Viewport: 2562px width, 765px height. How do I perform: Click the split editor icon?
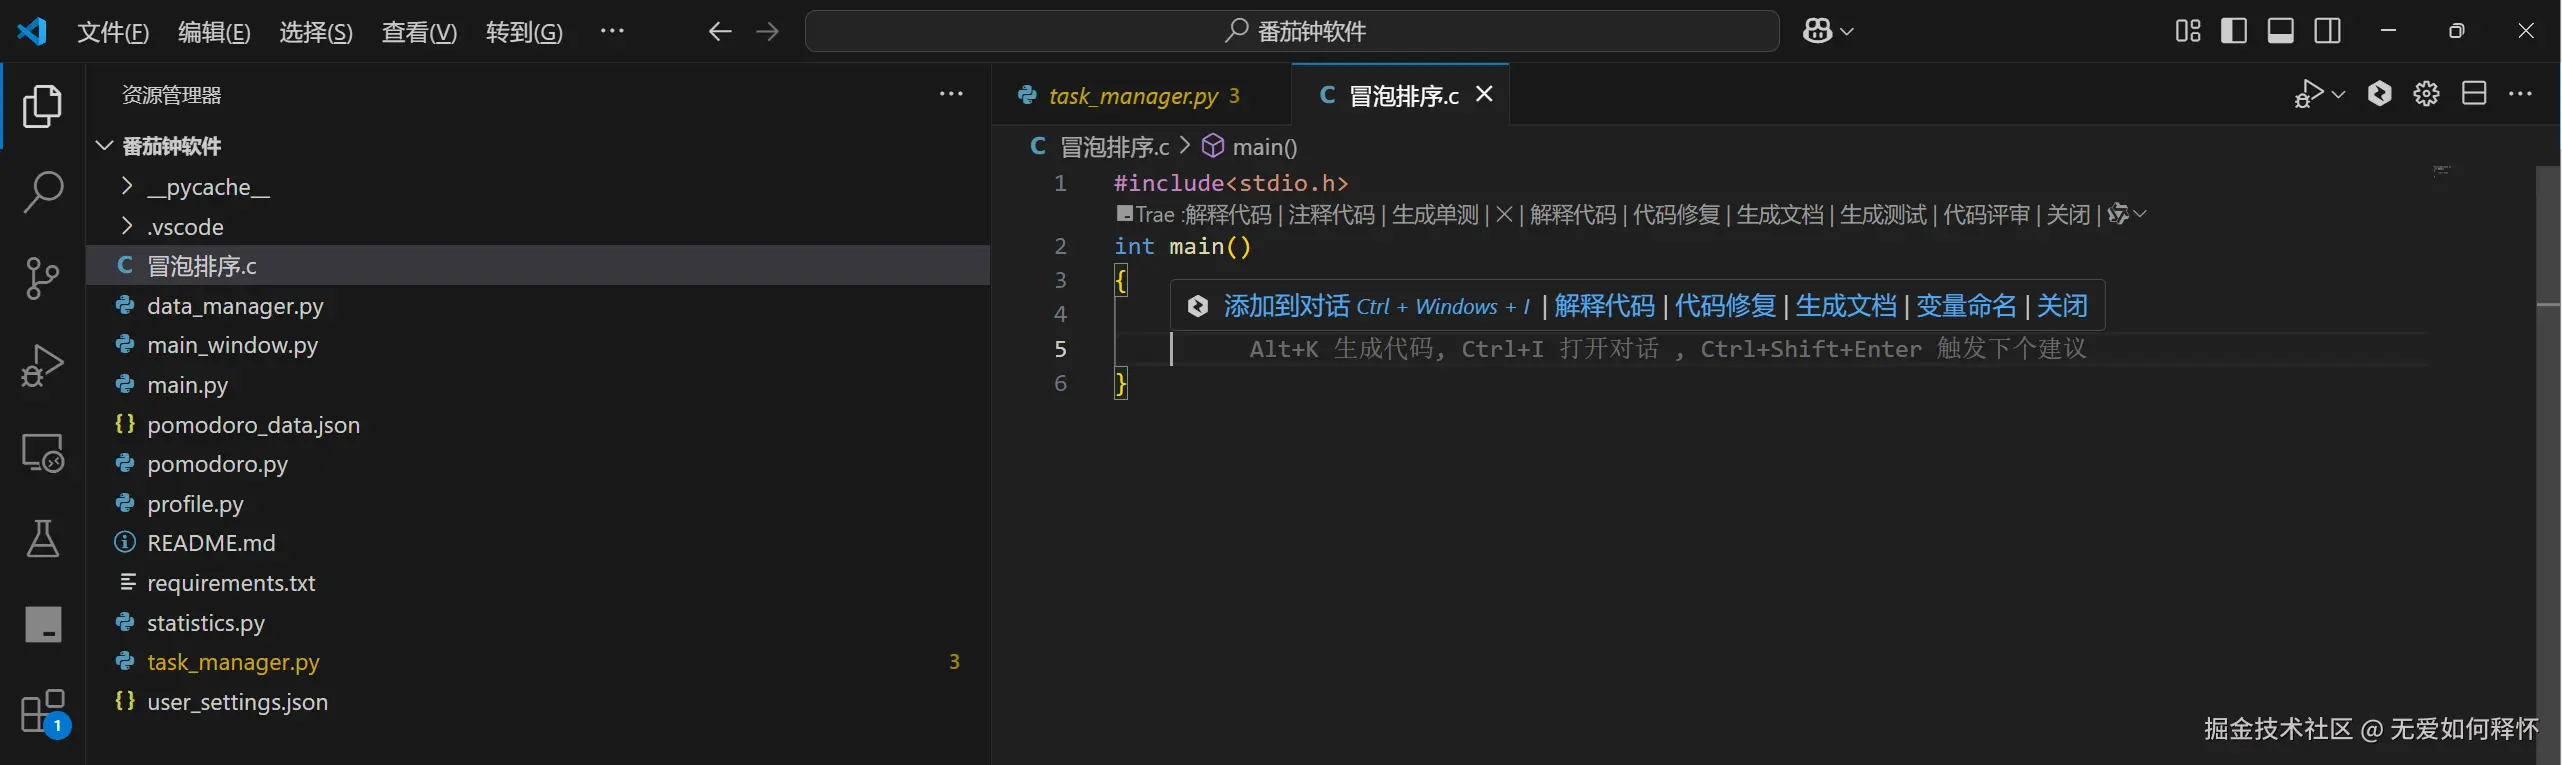click(2473, 94)
